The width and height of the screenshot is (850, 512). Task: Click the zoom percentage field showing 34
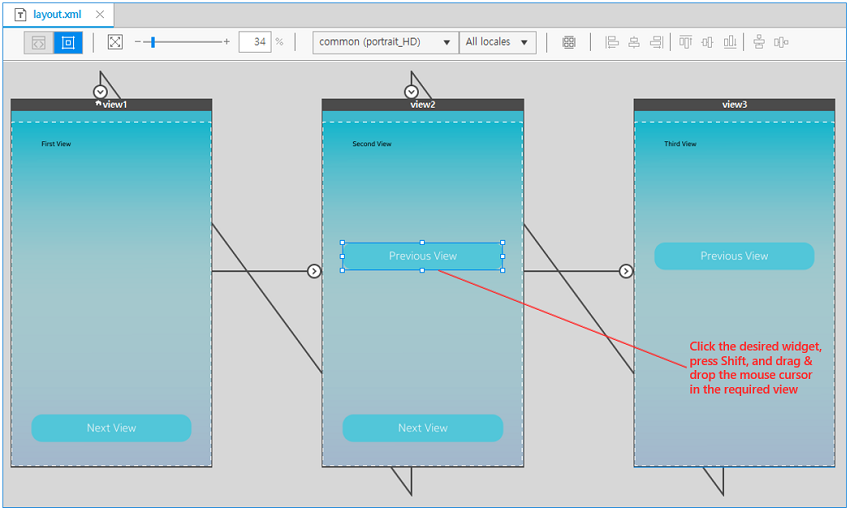[x=256, y=42]
